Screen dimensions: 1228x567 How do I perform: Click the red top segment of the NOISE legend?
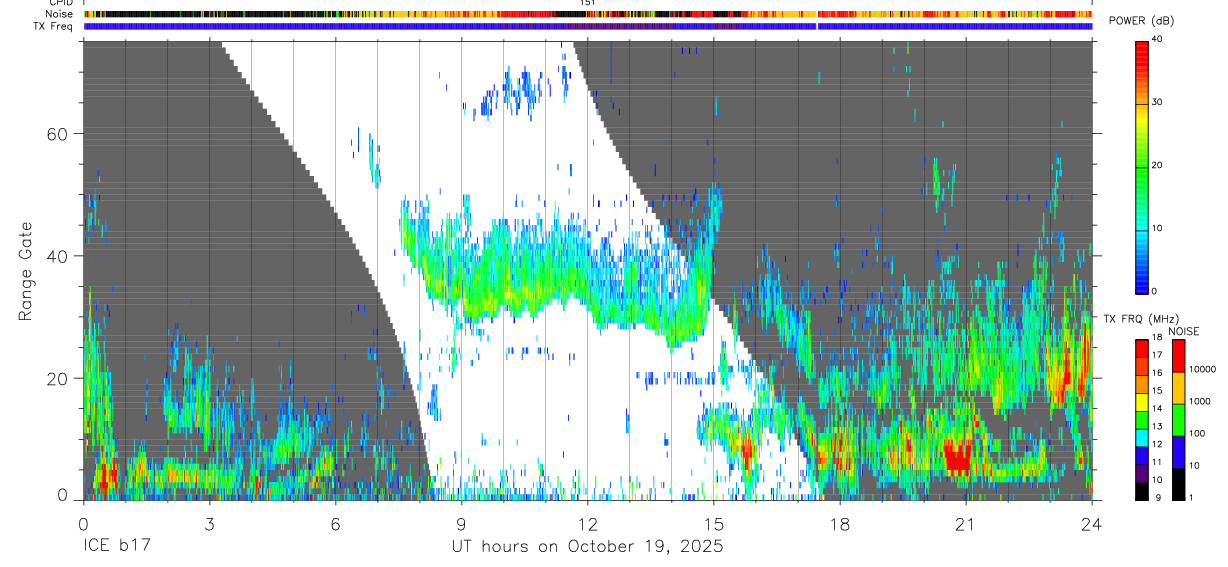point(1177,356)
